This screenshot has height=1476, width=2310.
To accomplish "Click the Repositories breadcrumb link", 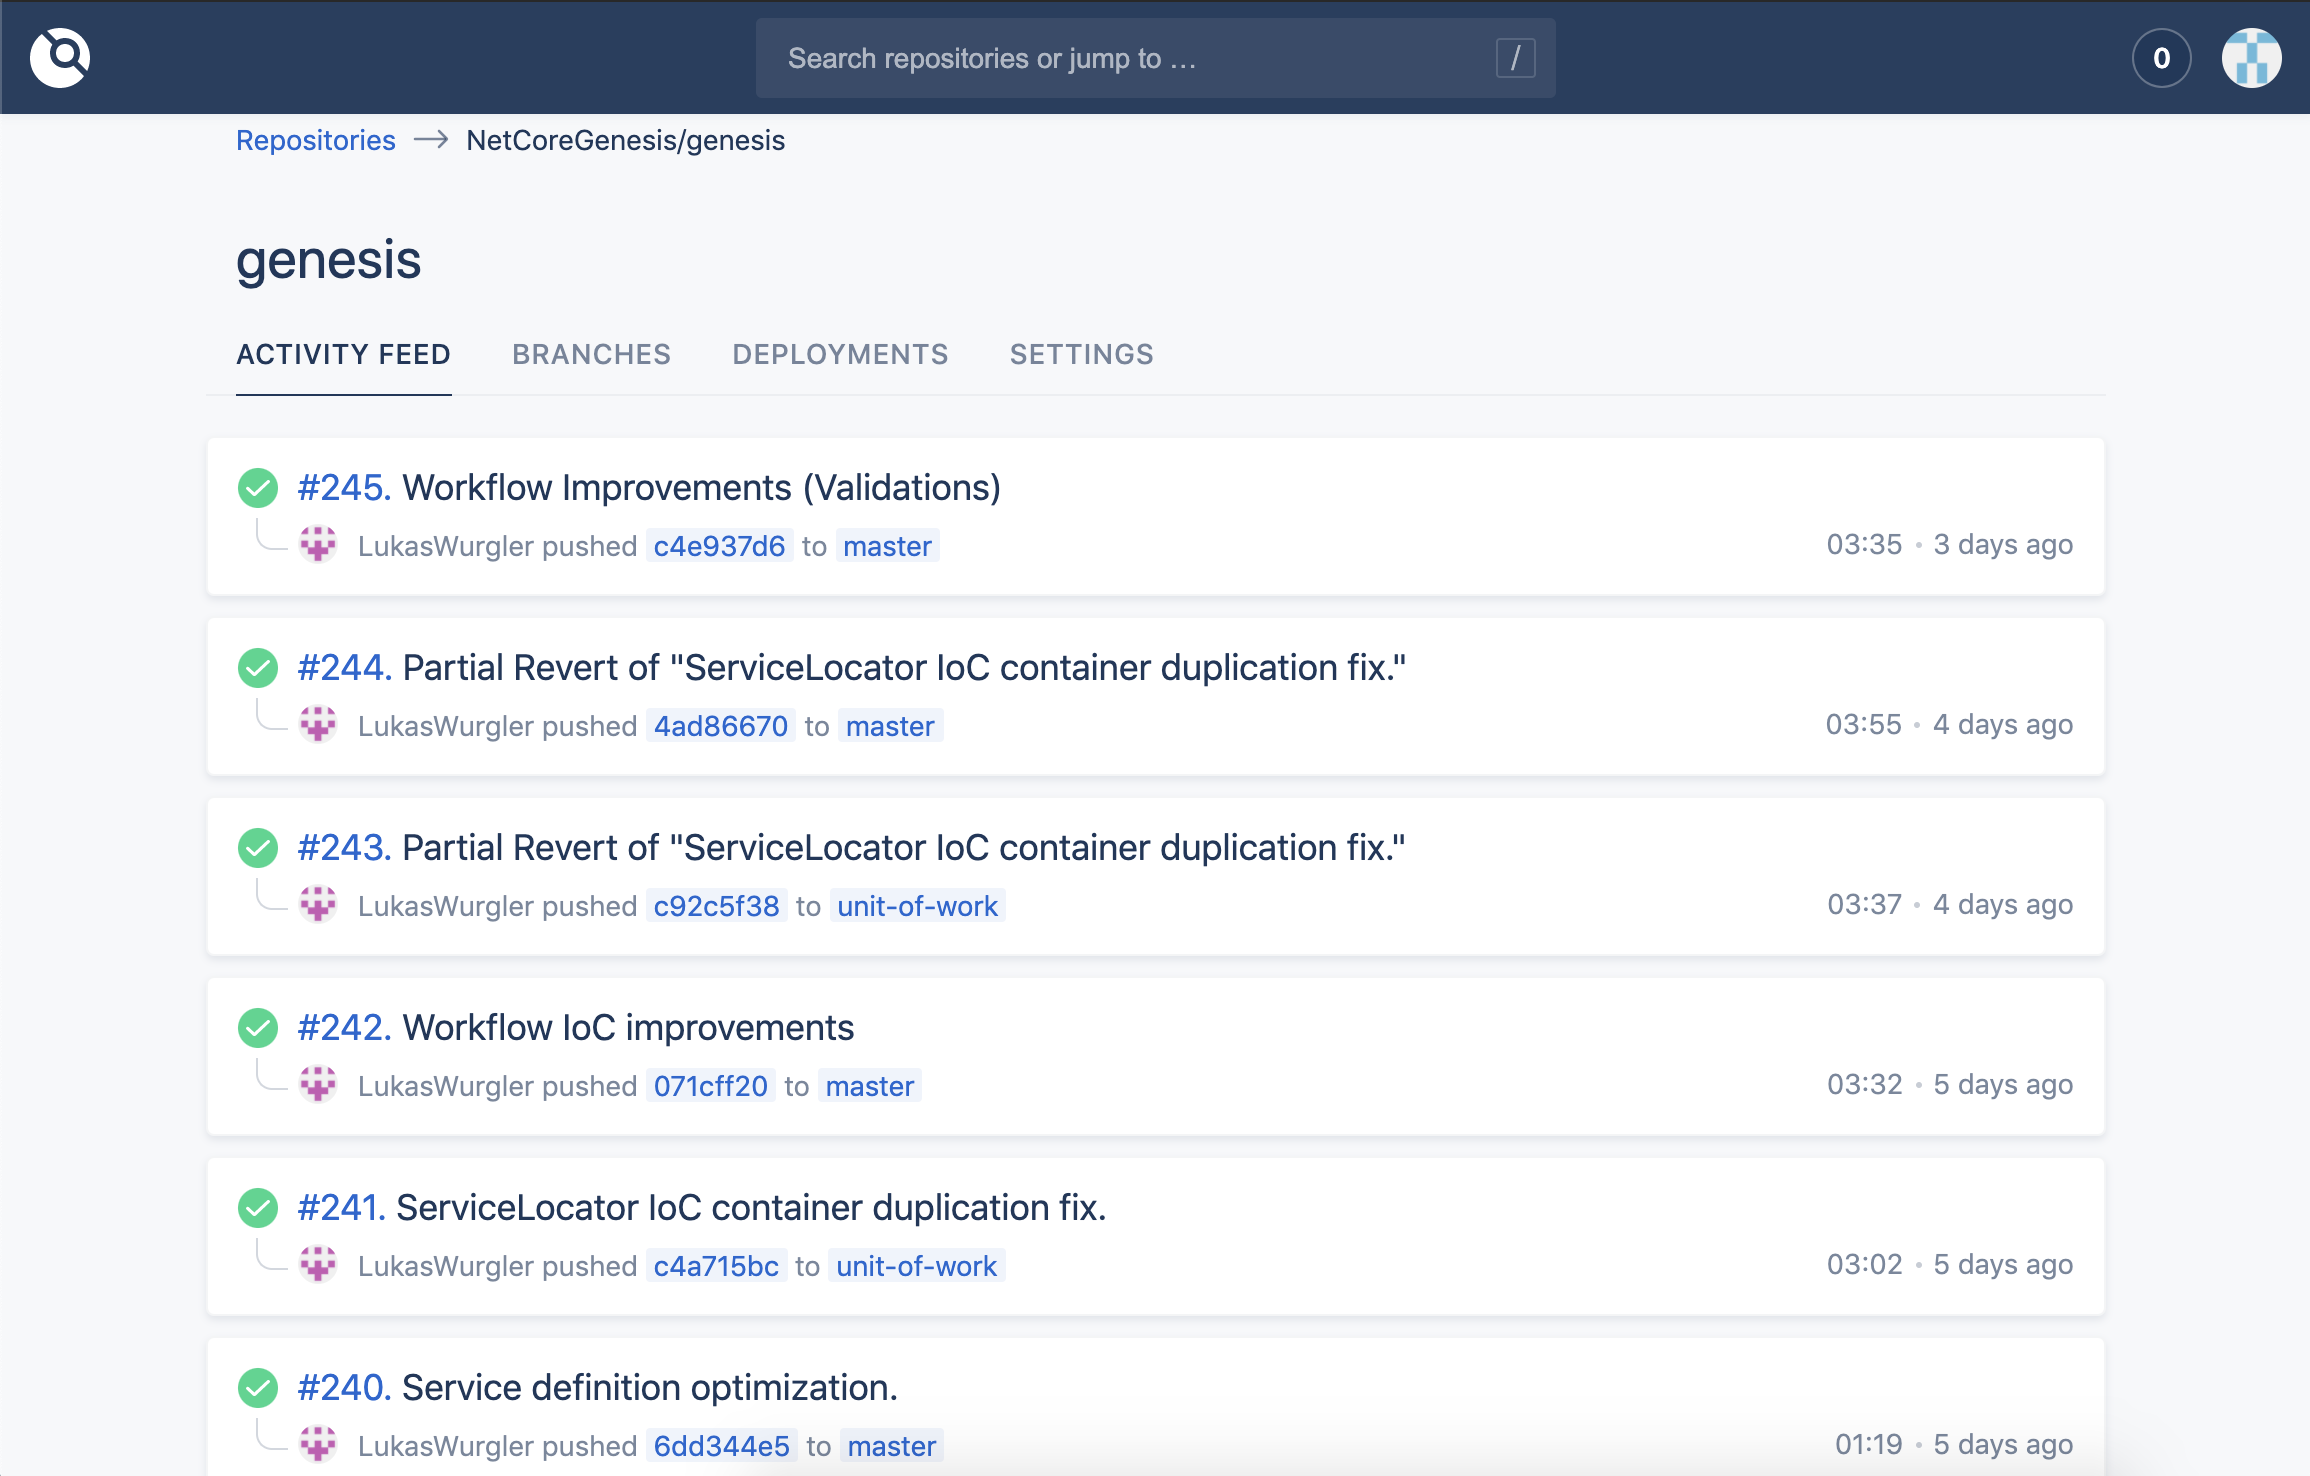I will (x=315, y=141).
